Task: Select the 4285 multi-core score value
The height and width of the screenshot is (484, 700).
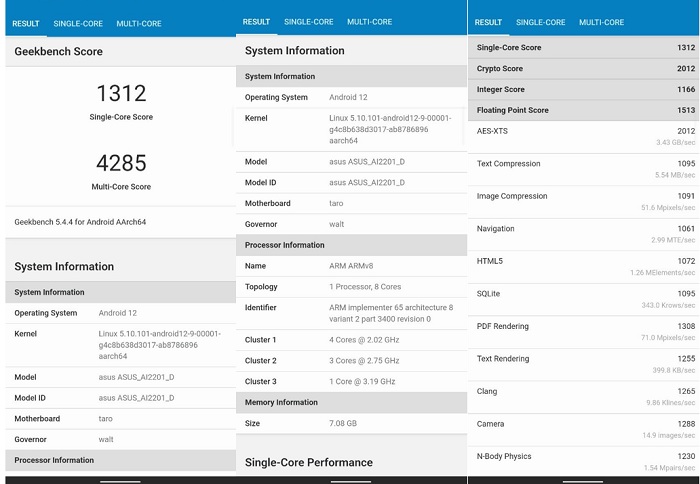Action: tap(121, 163)
